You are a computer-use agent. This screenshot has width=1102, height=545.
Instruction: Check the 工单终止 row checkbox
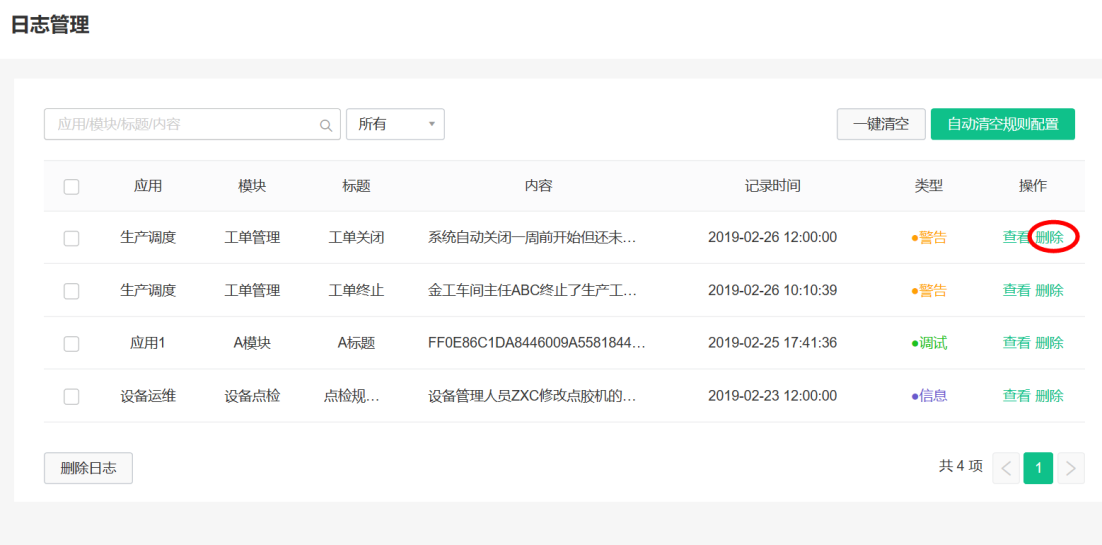[x=71, y=290]
